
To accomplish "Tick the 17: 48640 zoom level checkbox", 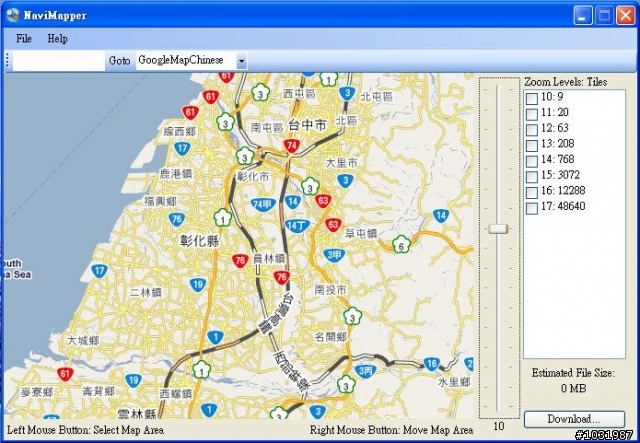I will (531, 208).
